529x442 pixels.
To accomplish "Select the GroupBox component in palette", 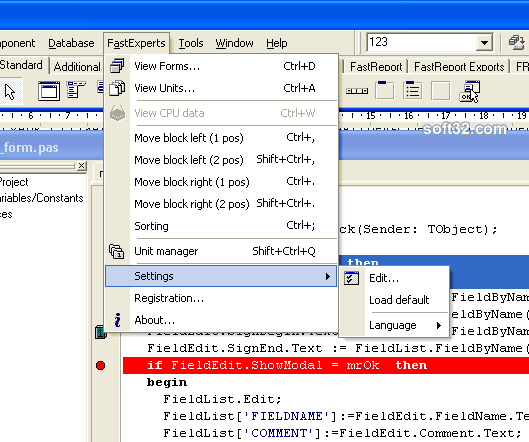I will [x=385, y=90].
